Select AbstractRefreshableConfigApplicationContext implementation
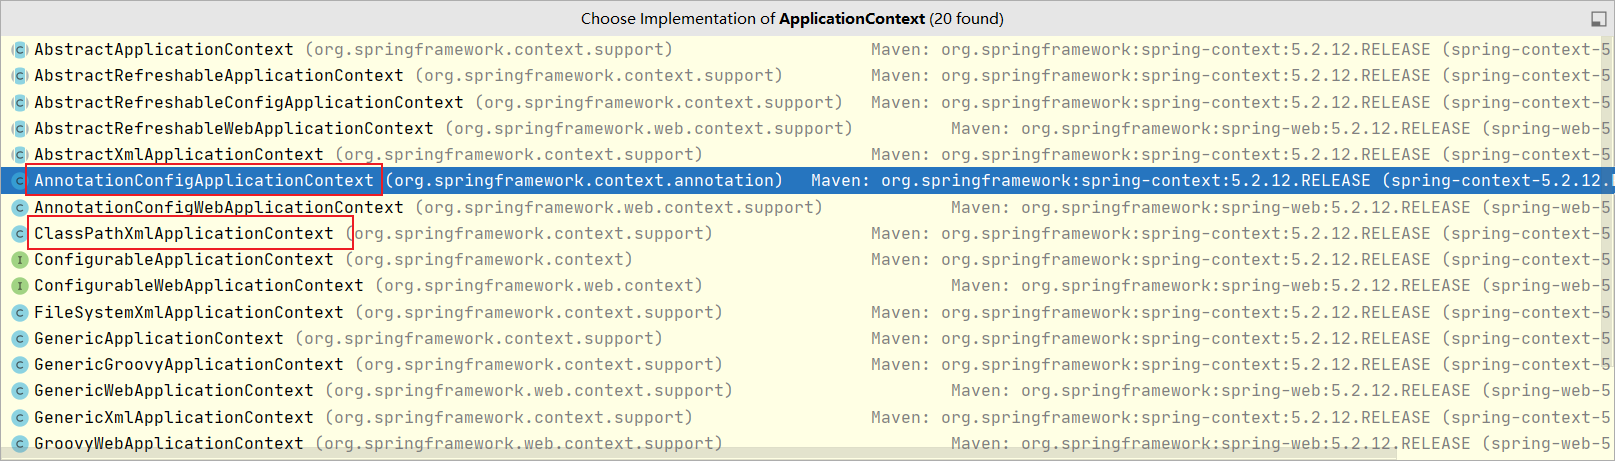 point(248,103)
